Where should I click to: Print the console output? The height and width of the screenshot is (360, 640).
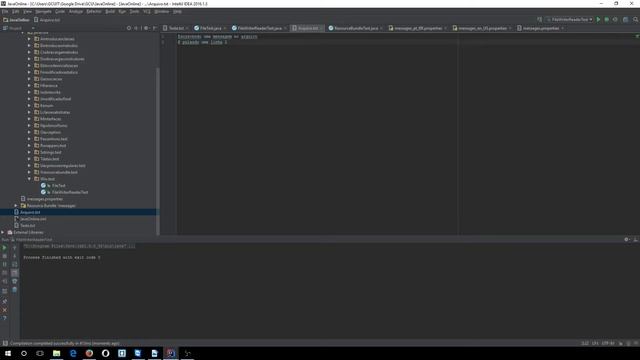click(14, 281)
